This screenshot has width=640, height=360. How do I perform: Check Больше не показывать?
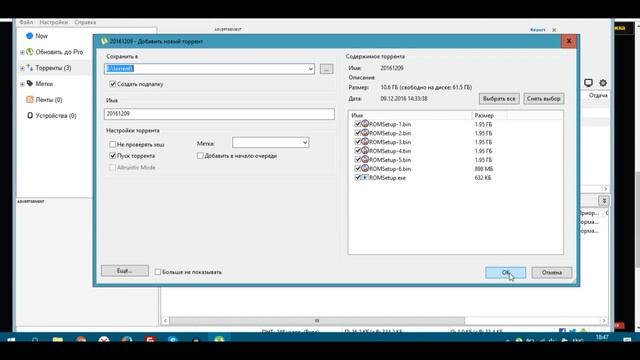coord(158,272)
